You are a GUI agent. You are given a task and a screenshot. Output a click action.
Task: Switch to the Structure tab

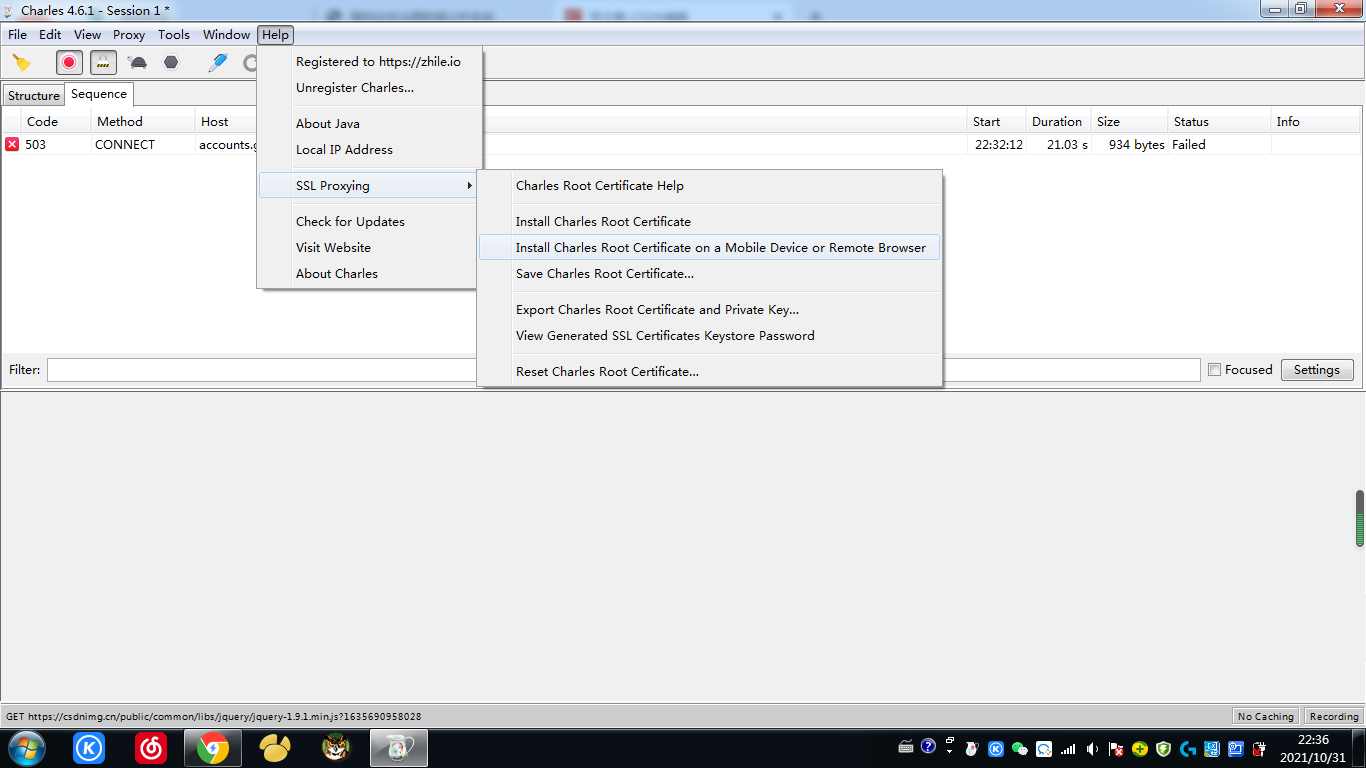[x=34, y=95]
